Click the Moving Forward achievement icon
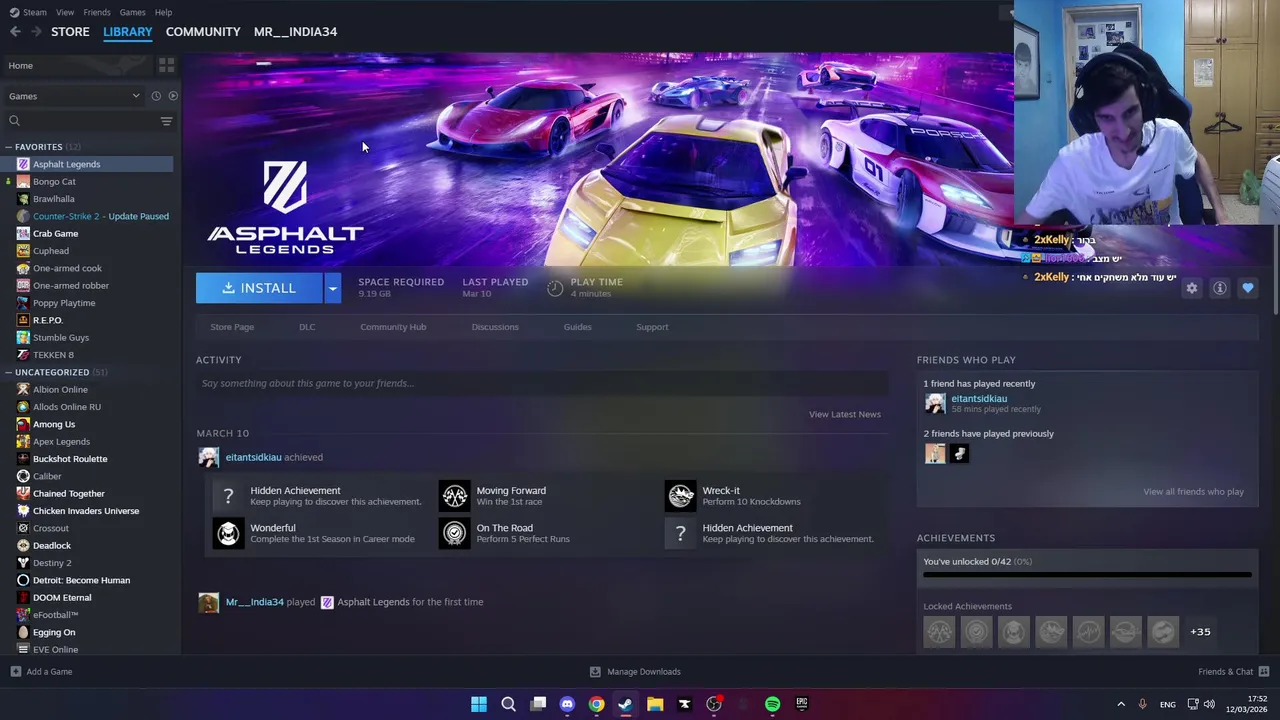 pos(455,495)
